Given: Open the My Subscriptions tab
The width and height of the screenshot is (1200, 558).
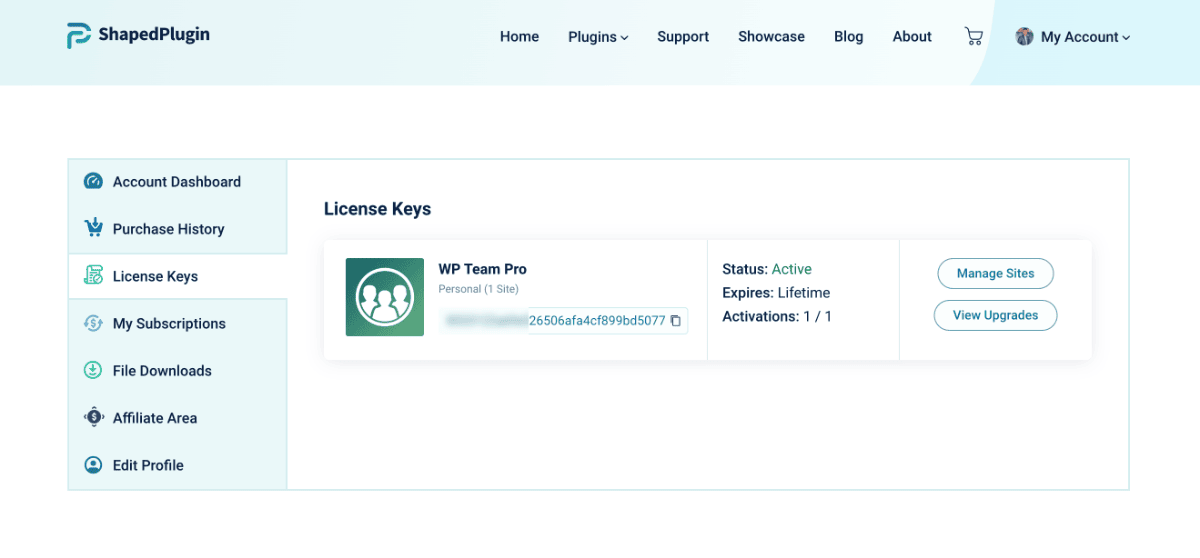Looking at the screenshot, I should [x=178, y=323].
